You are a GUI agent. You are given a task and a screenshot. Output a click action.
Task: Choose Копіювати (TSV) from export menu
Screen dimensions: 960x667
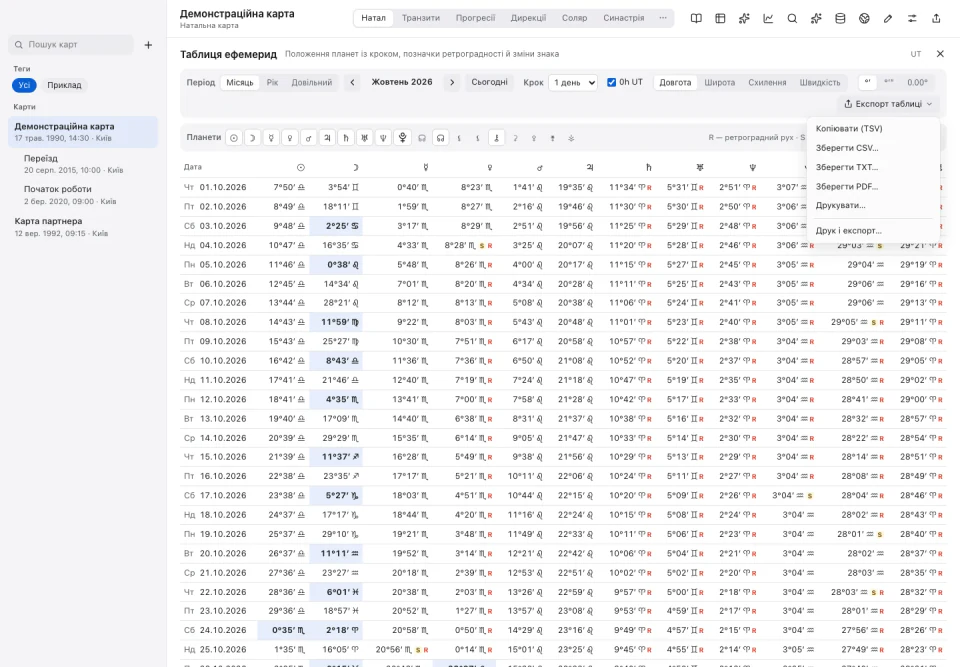tap(873, 129)
